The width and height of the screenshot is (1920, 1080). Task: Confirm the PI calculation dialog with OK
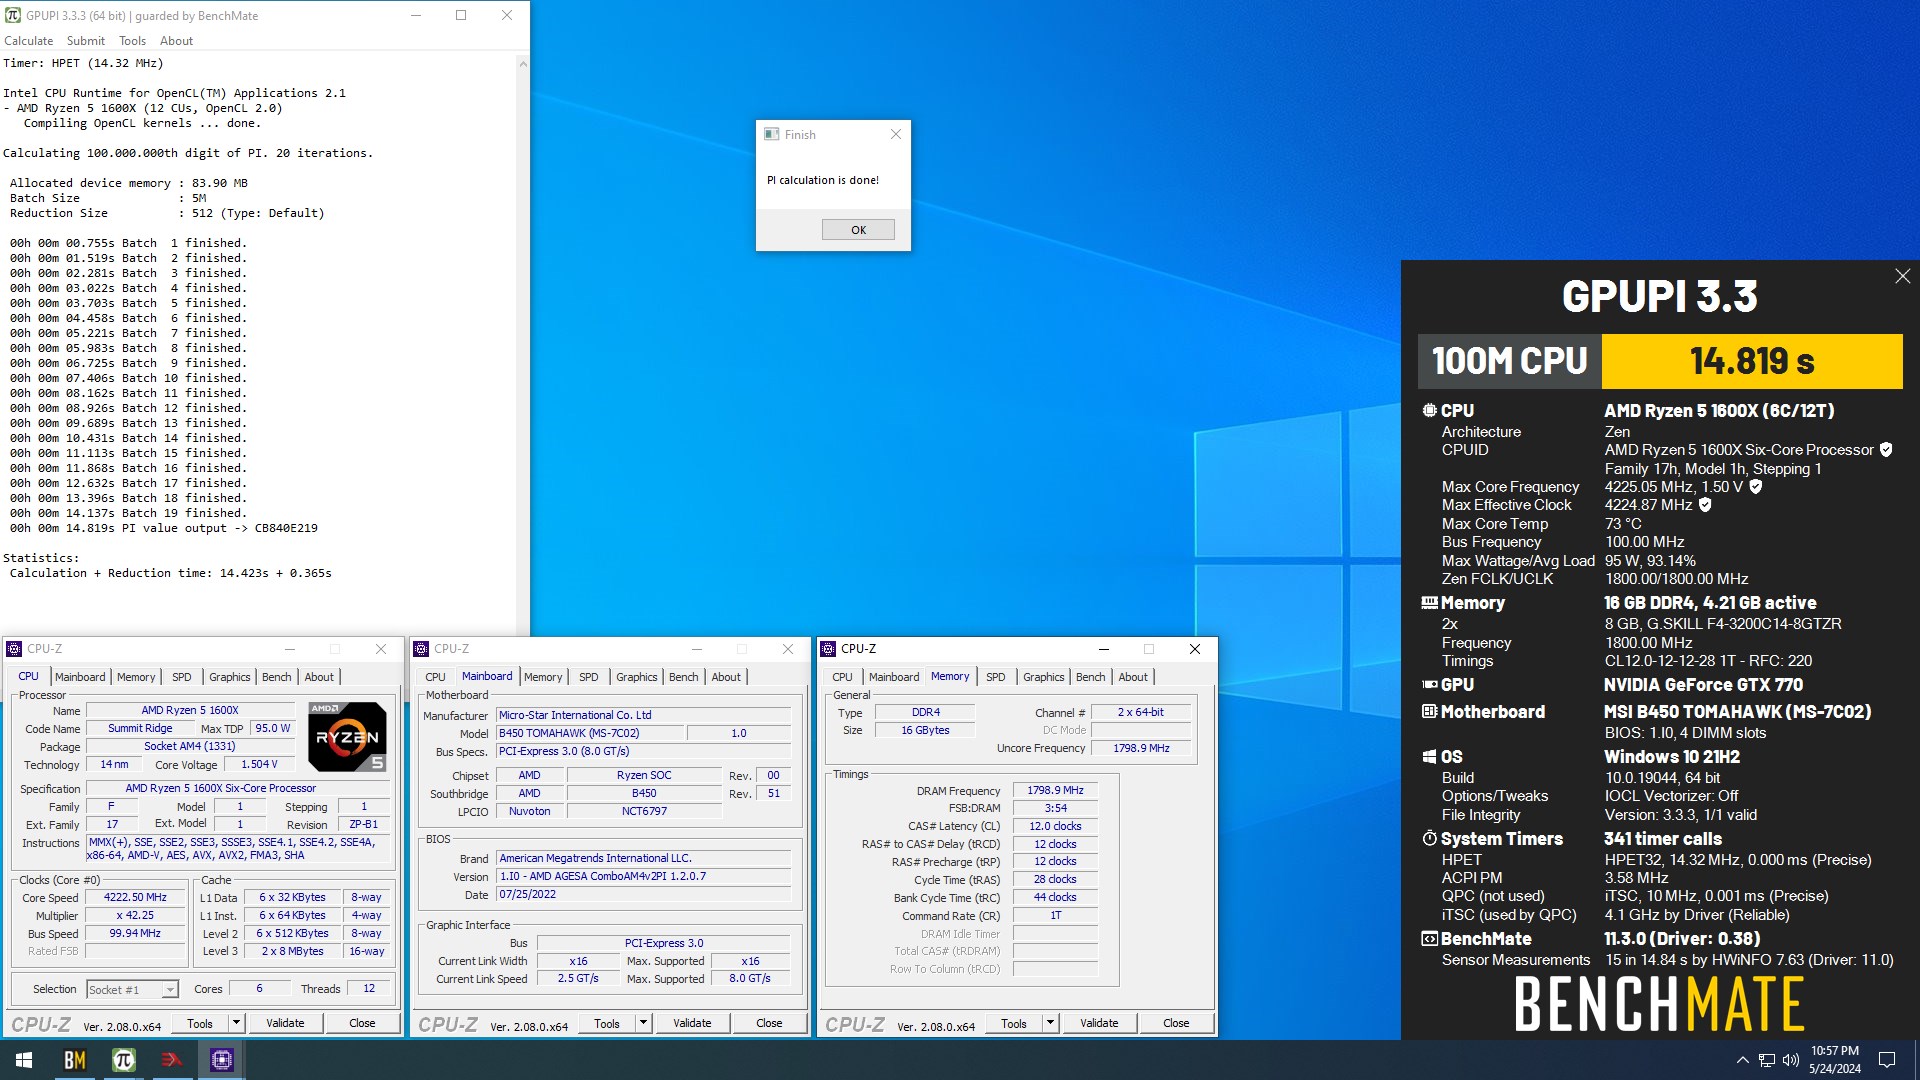pyautogui.click(x=858, y=230)
